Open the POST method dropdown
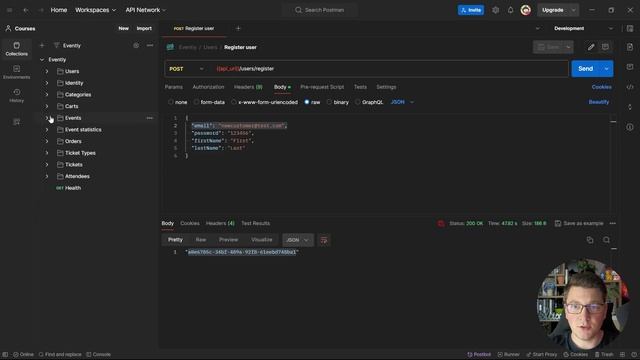This screenshot has height=360, width=640. tap(187, 69)
